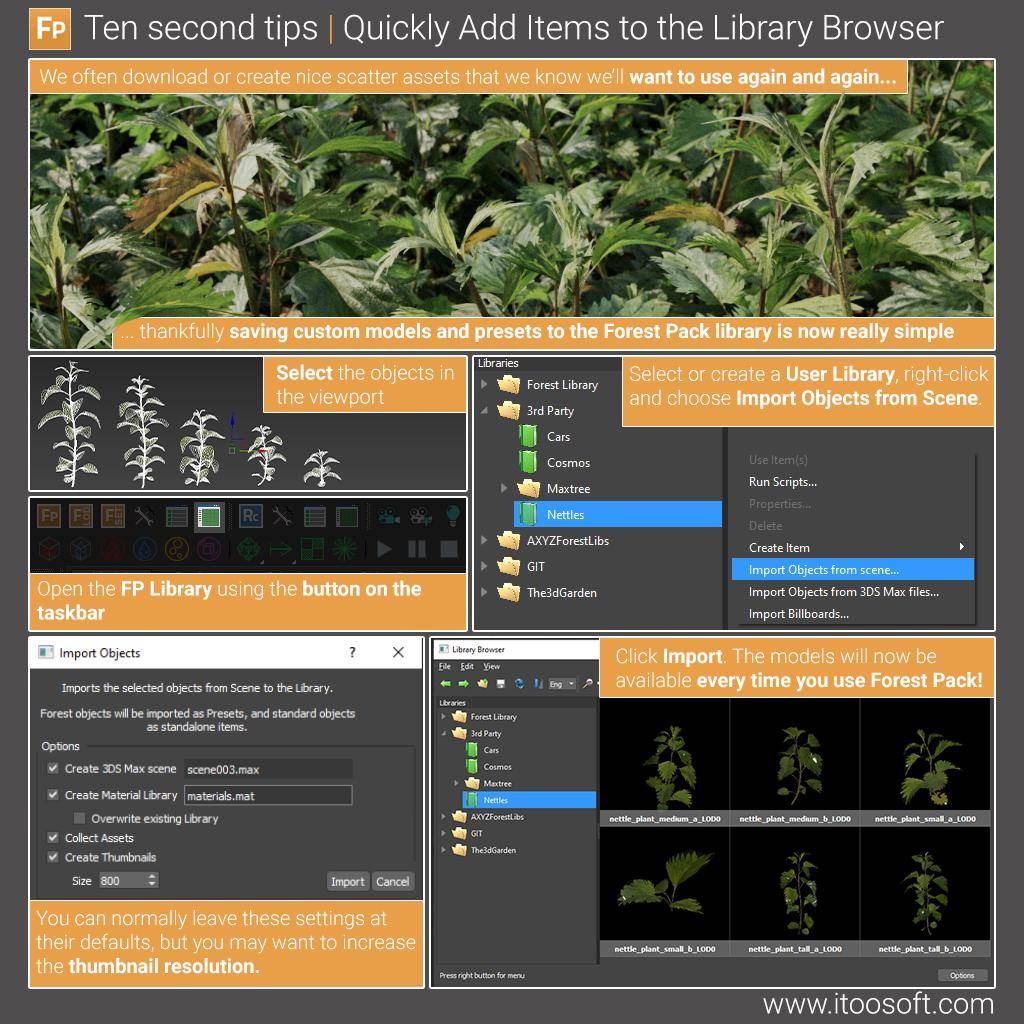Click the RailClone Rc toolbar icon

coord(251,516)
